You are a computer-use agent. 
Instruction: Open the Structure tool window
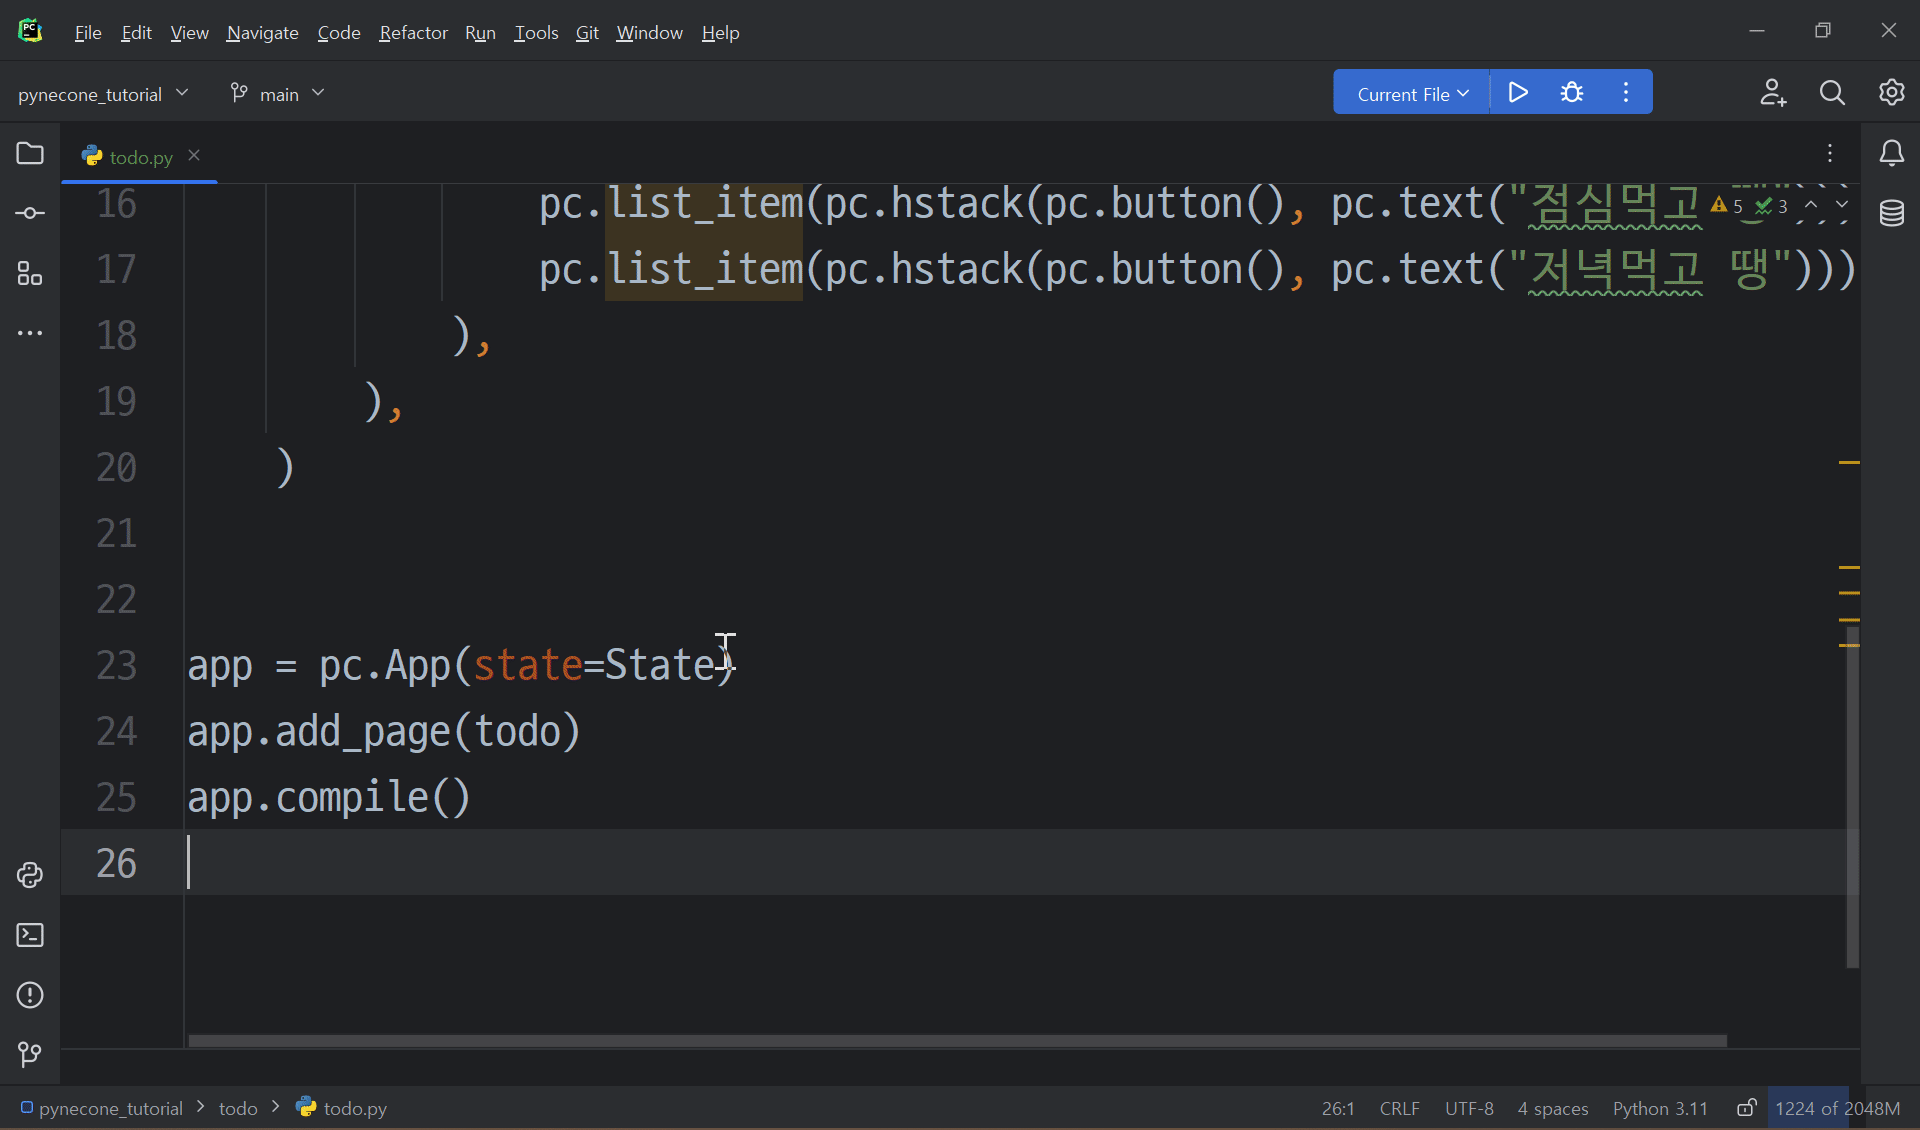coord(30,273)
